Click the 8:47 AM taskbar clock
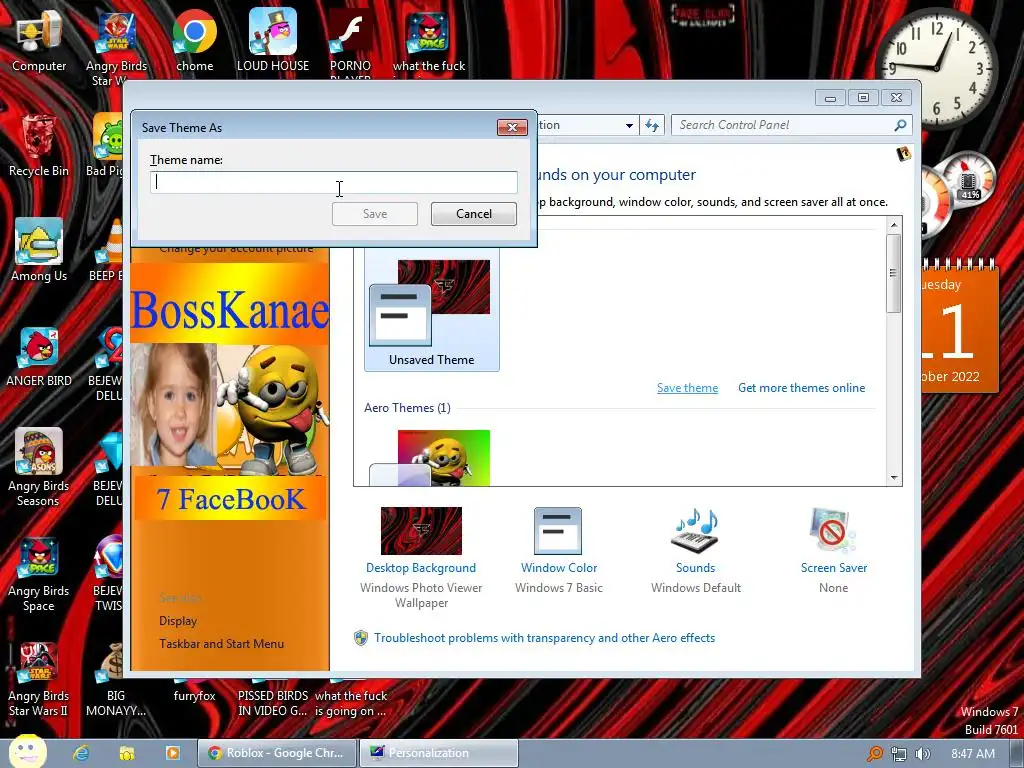Viewport: 1024px width, 768px height. [972, 754]
